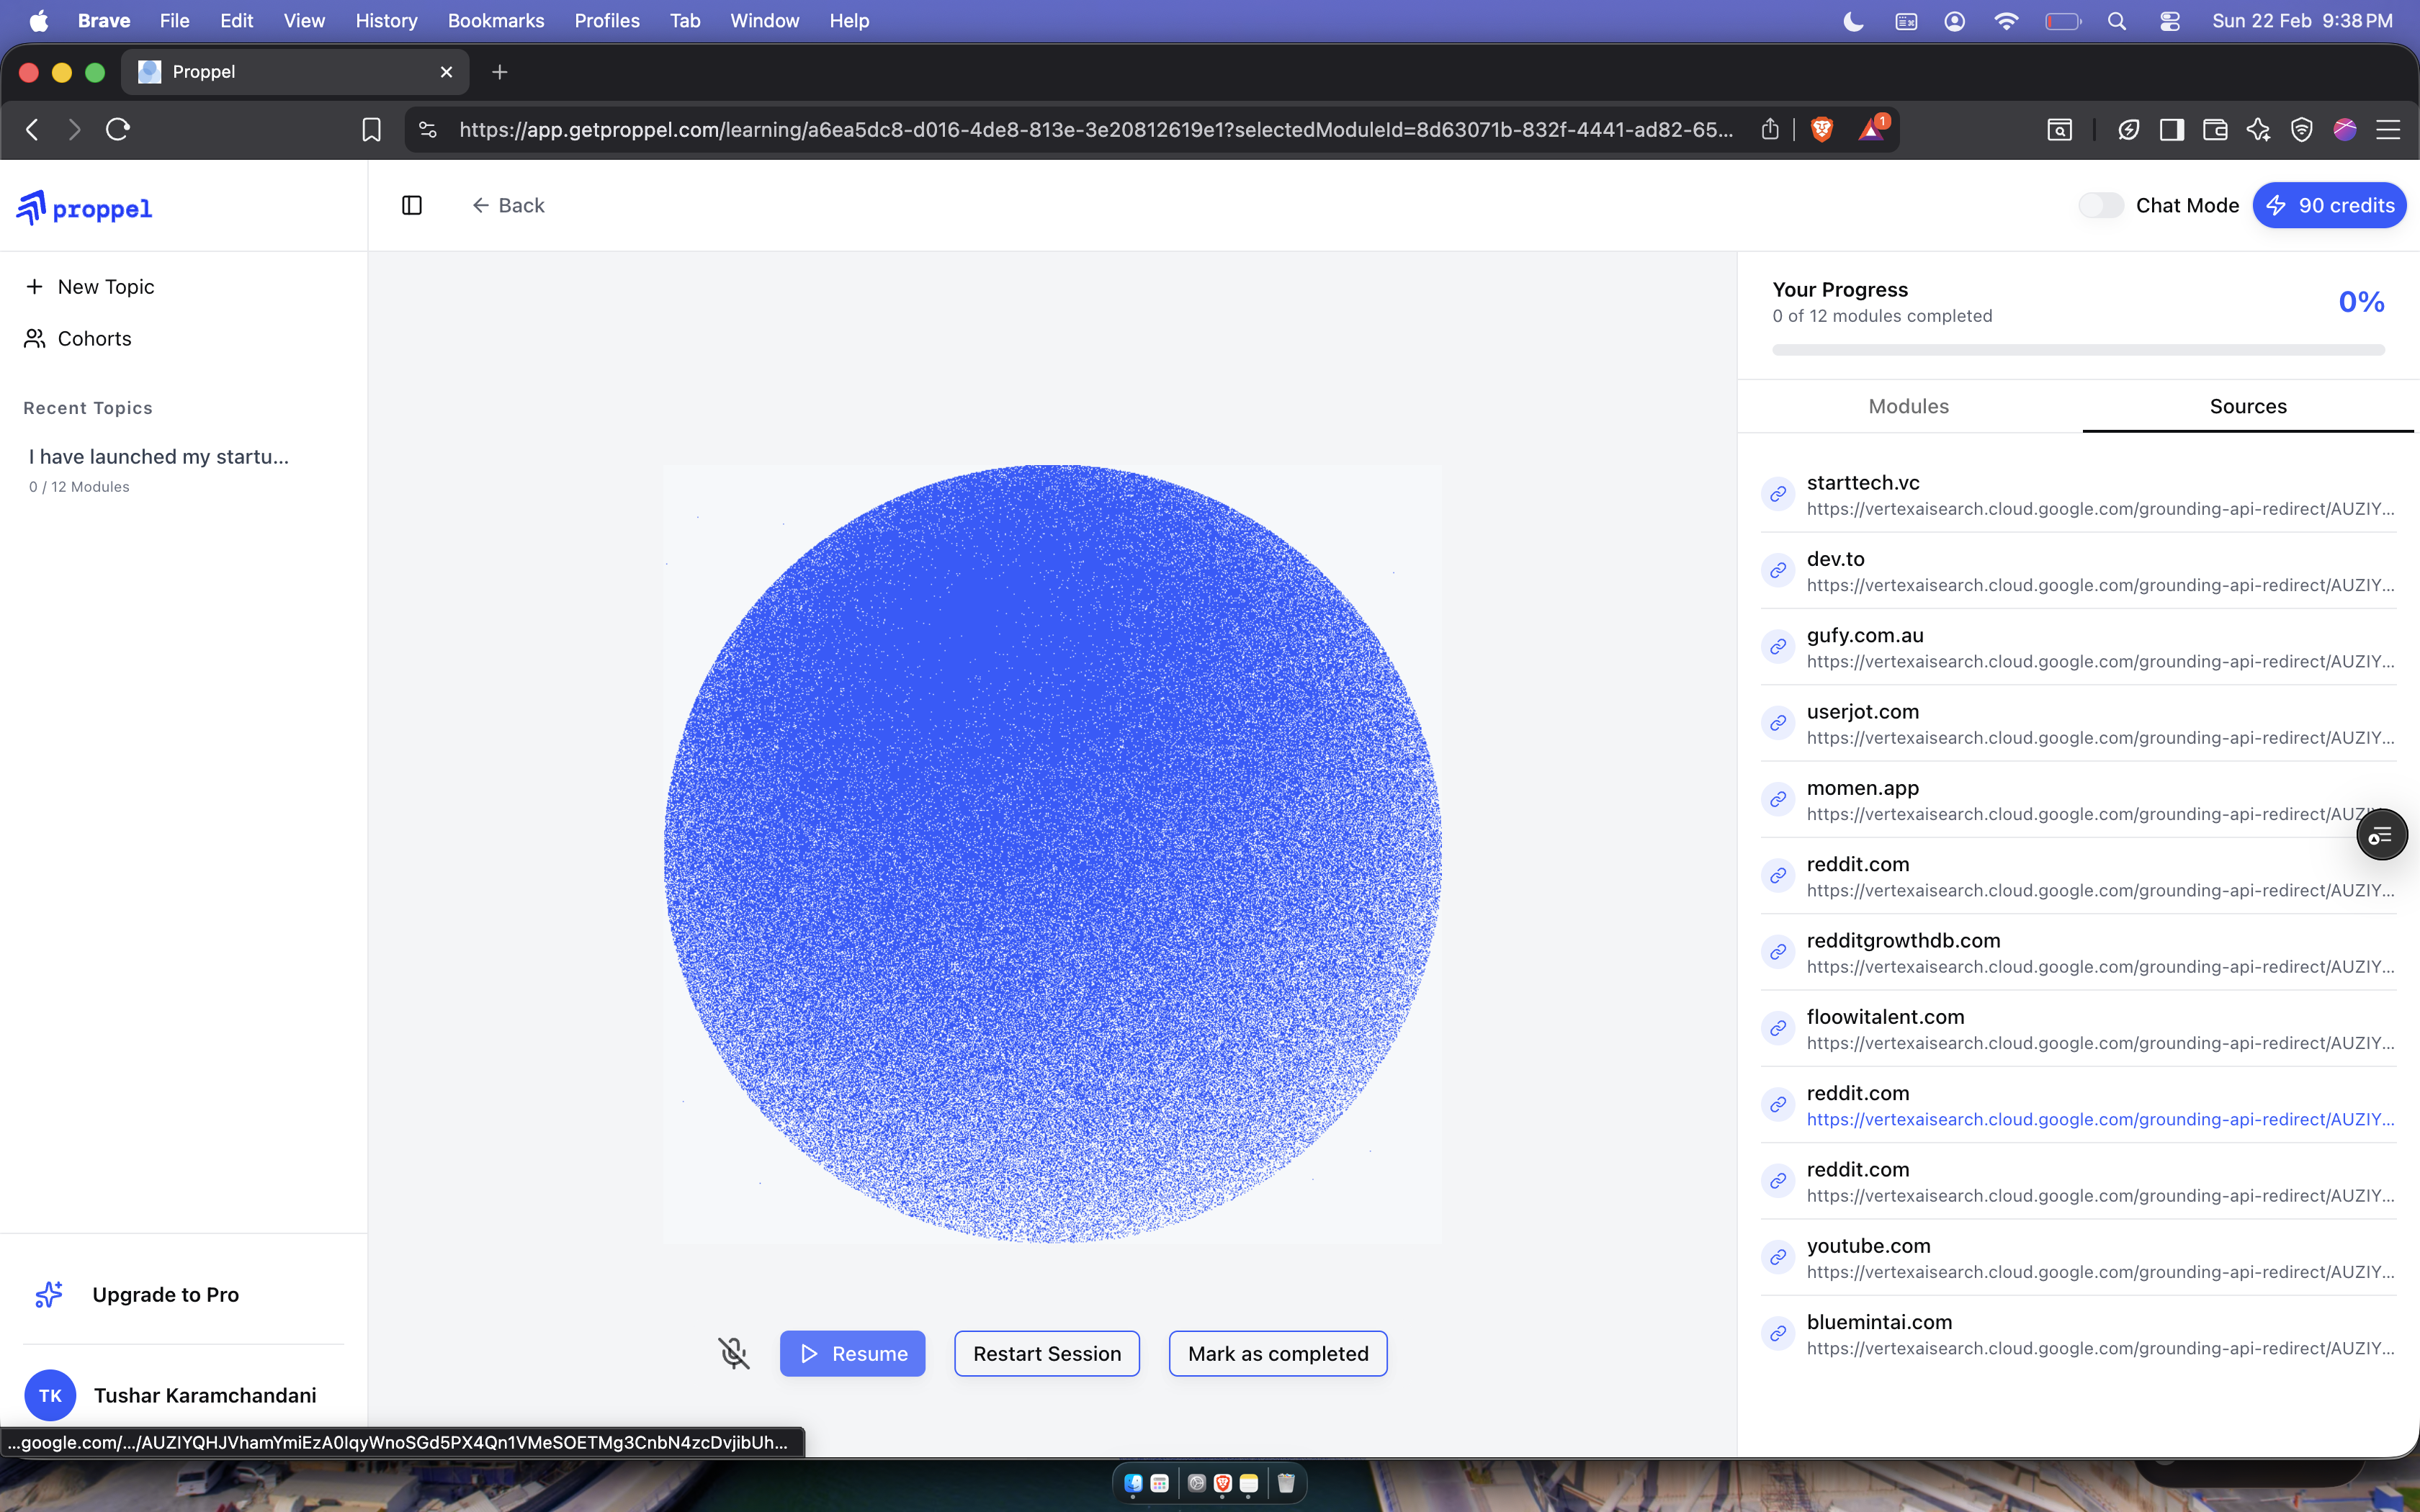Resume the paused session
This screenshot has height=1512, width=2420.
point(852,1353)
